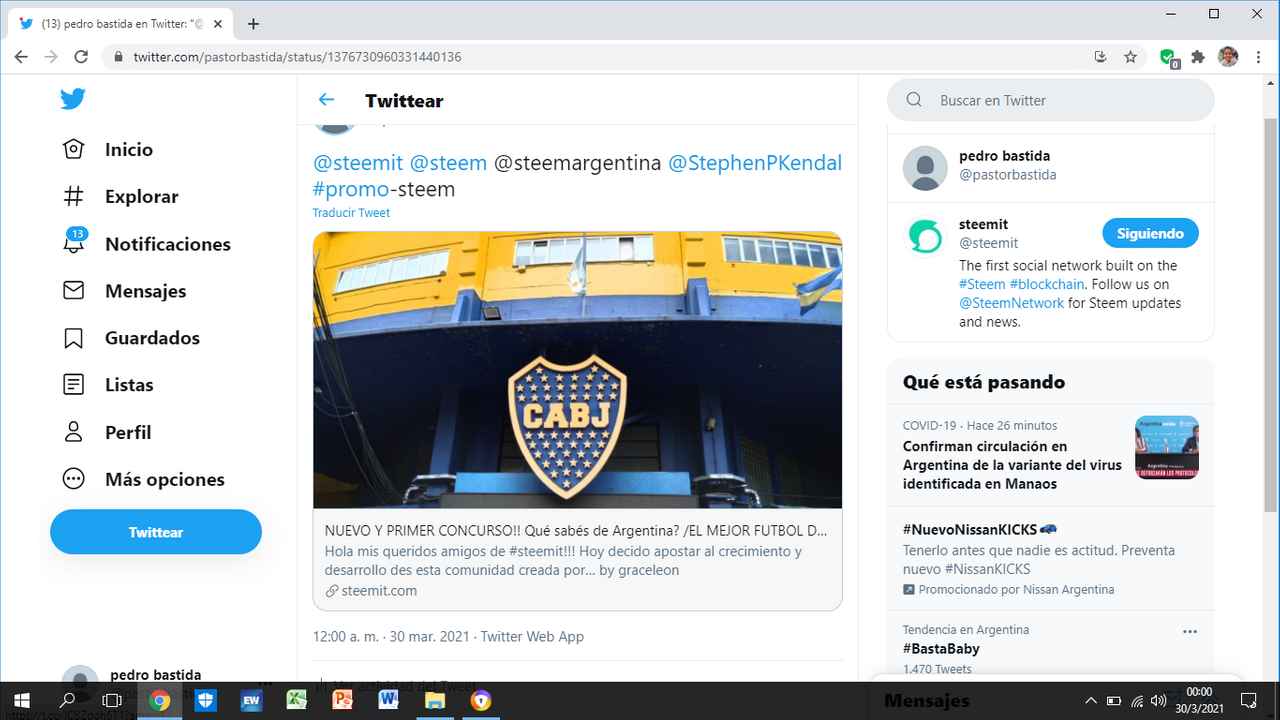Click the @steem mention in tweet

point(448,162)
